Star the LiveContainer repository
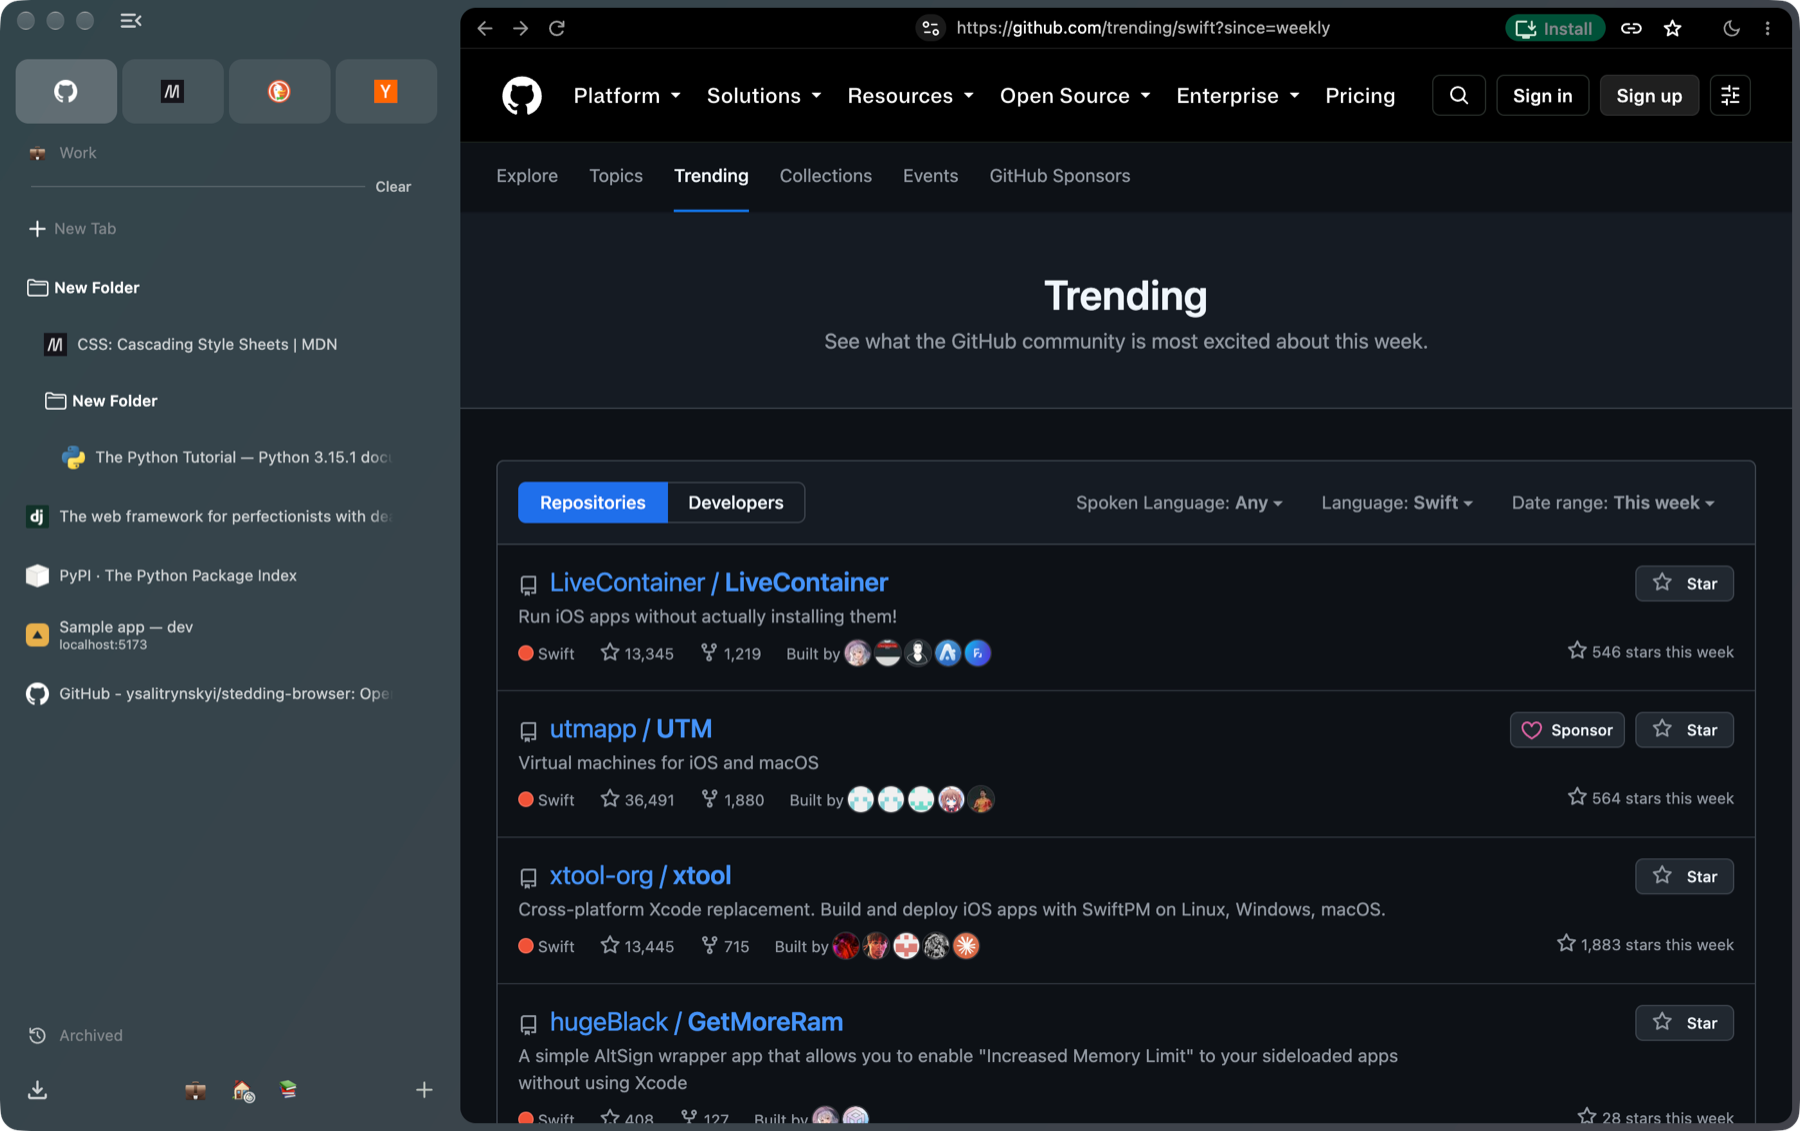Viewport: 1800px width, 1131px height. (x=1684, y=583)
